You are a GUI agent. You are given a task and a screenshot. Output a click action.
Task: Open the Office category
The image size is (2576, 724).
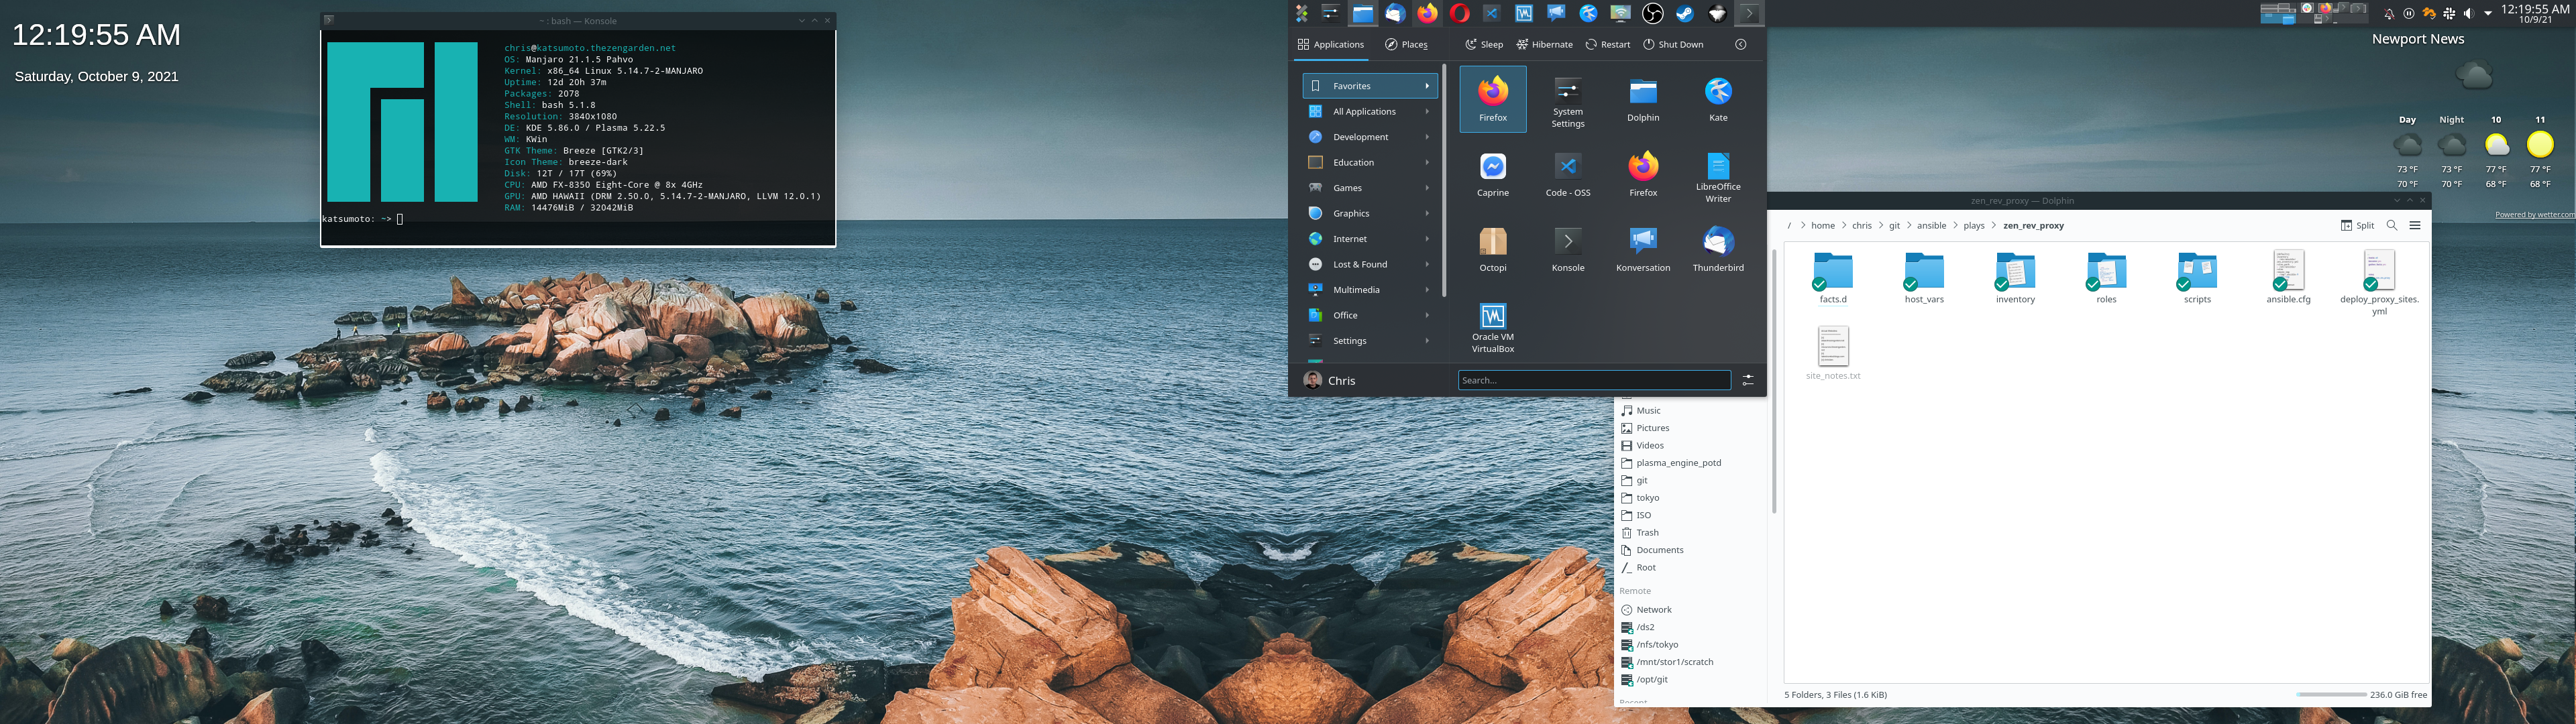point(1370,315)
